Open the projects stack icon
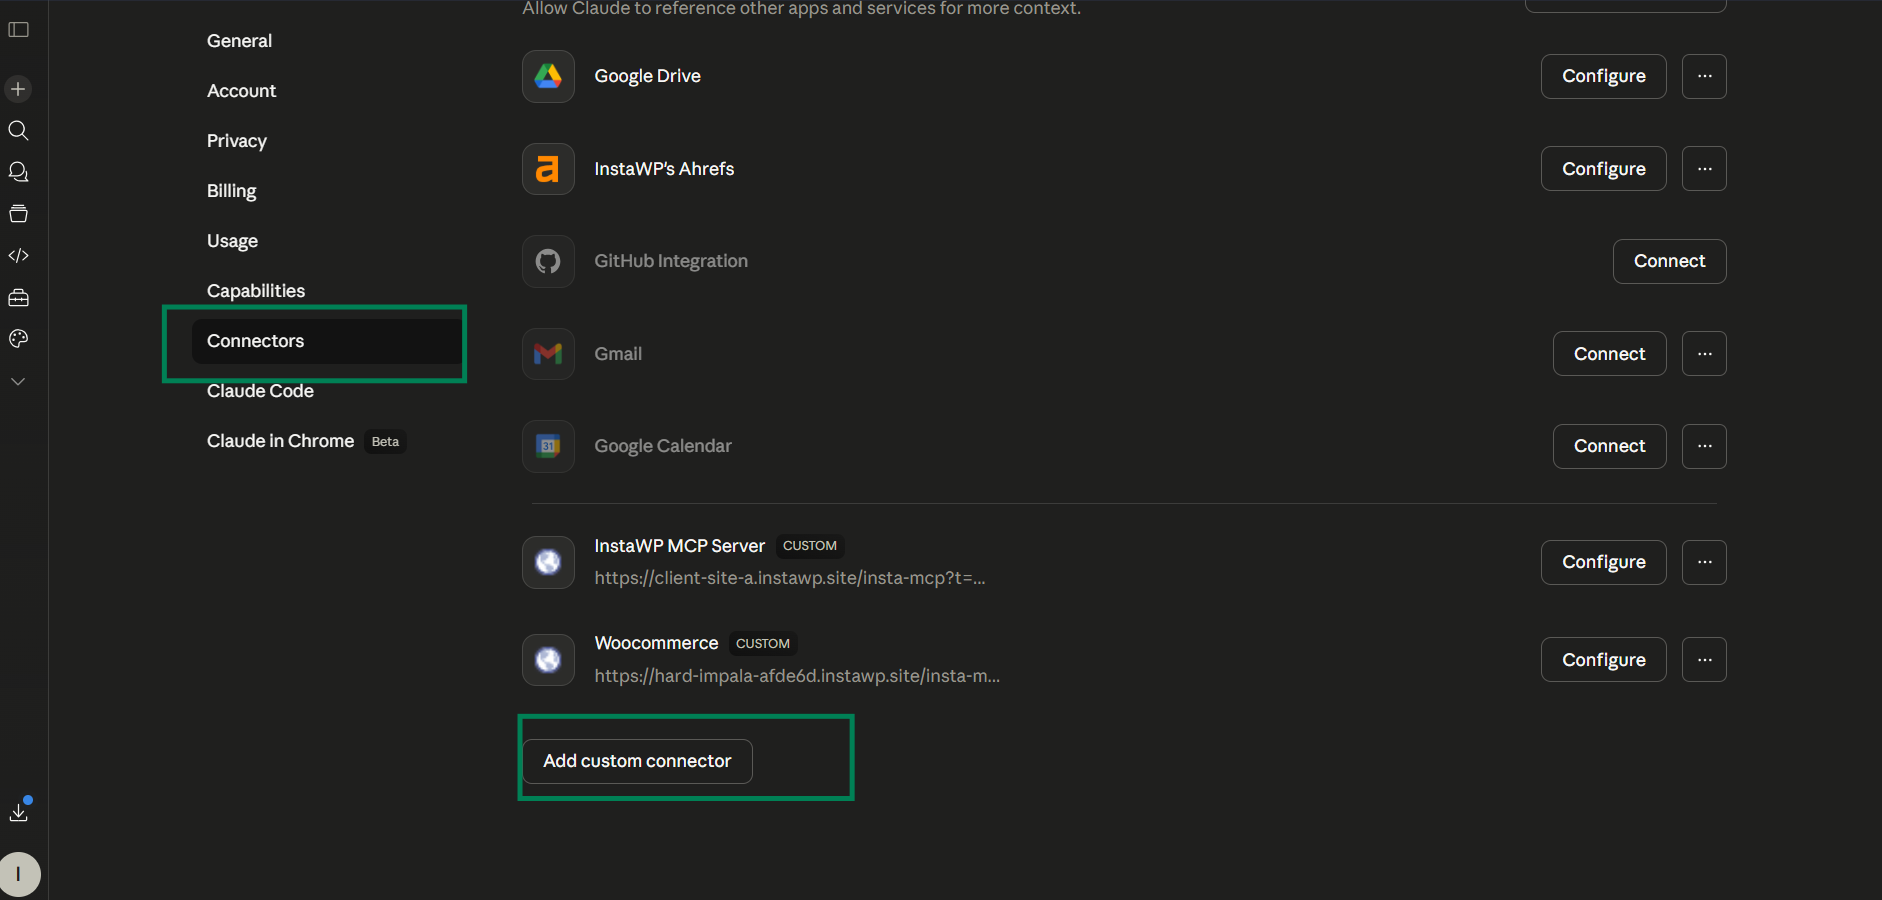 click(x=18, y=214)
